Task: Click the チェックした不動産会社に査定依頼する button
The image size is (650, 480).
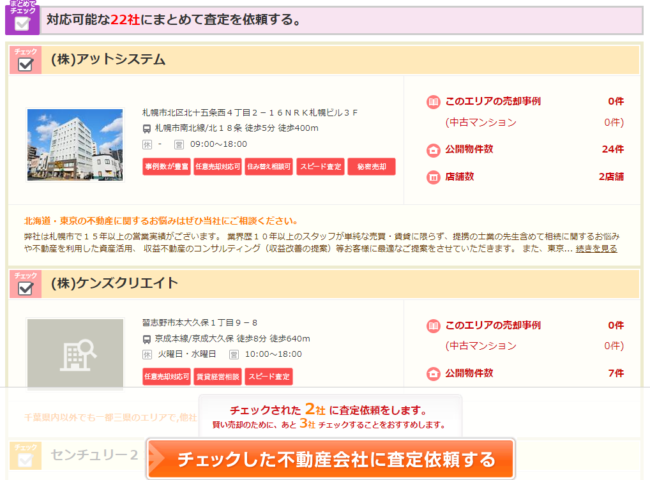Action: (330, 459)
